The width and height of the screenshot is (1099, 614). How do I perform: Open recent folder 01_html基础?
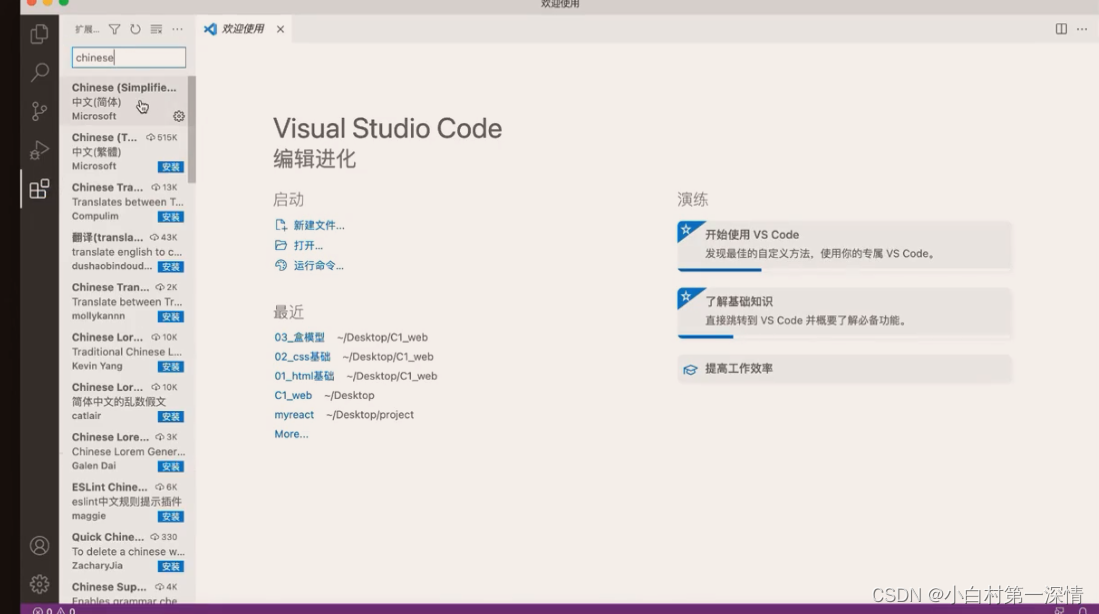(x=304, y=376)
